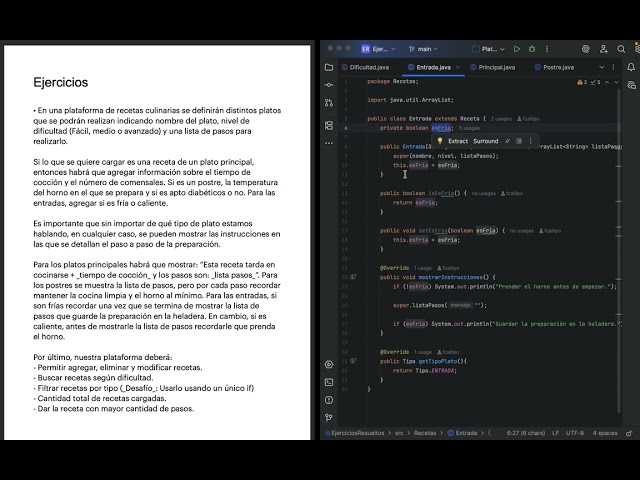Click the 5 usages hint after esFria

pyautogui.click(x=469, y=128)
